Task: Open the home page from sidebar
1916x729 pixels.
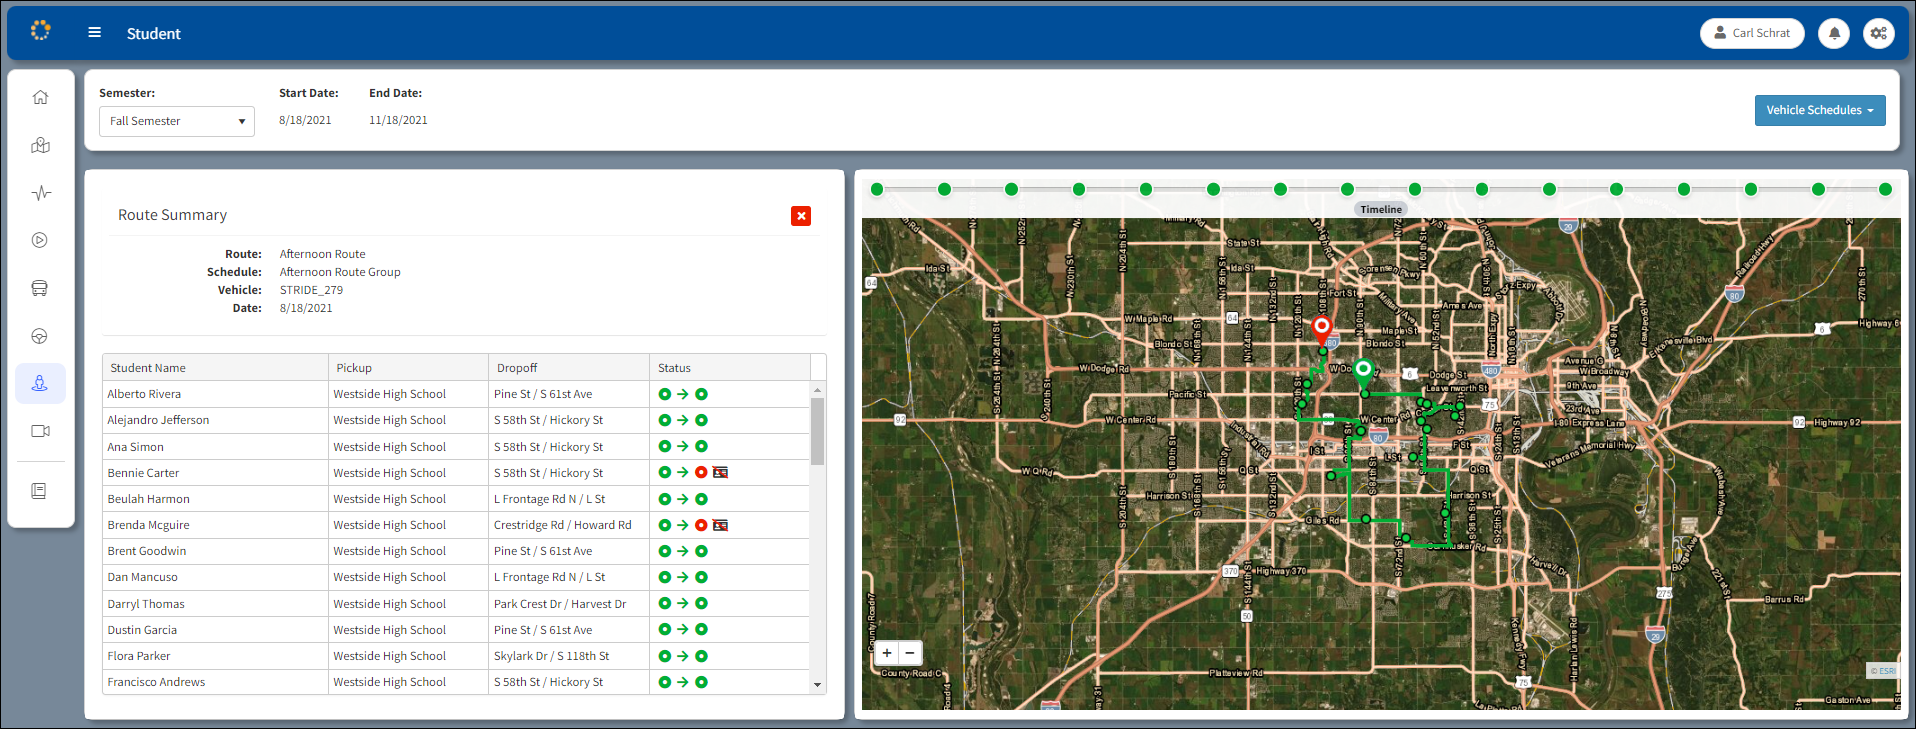Action: (40, 97)
